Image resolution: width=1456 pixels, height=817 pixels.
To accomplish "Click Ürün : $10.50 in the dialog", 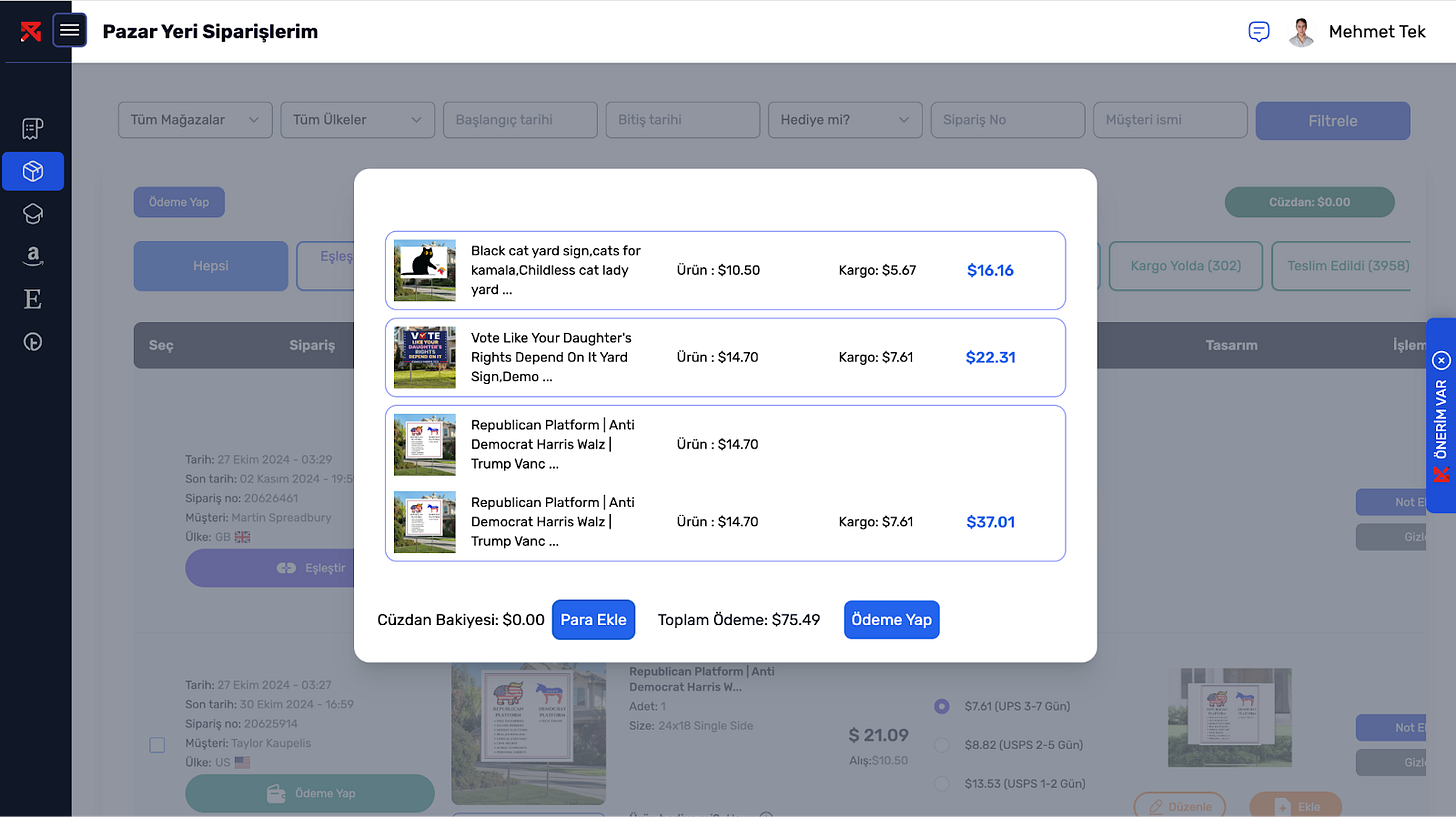I will tap(717, 270).
